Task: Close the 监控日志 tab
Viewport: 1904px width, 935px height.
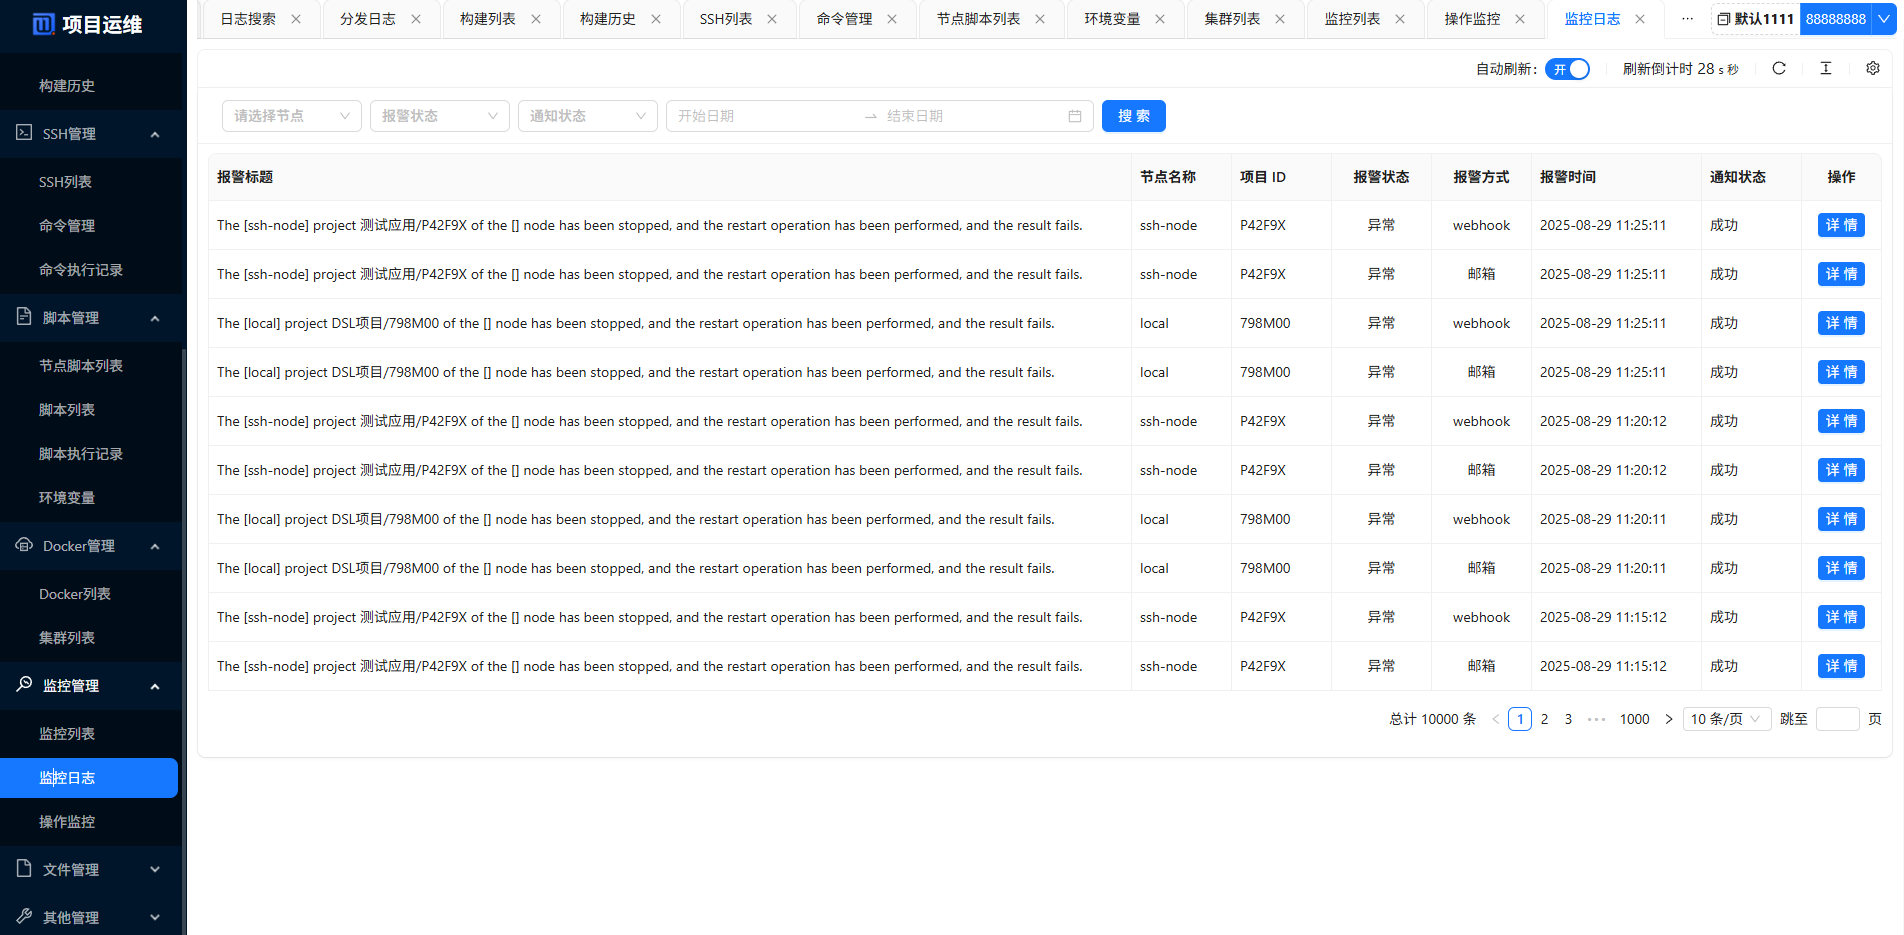Action: pos(1640,19)
